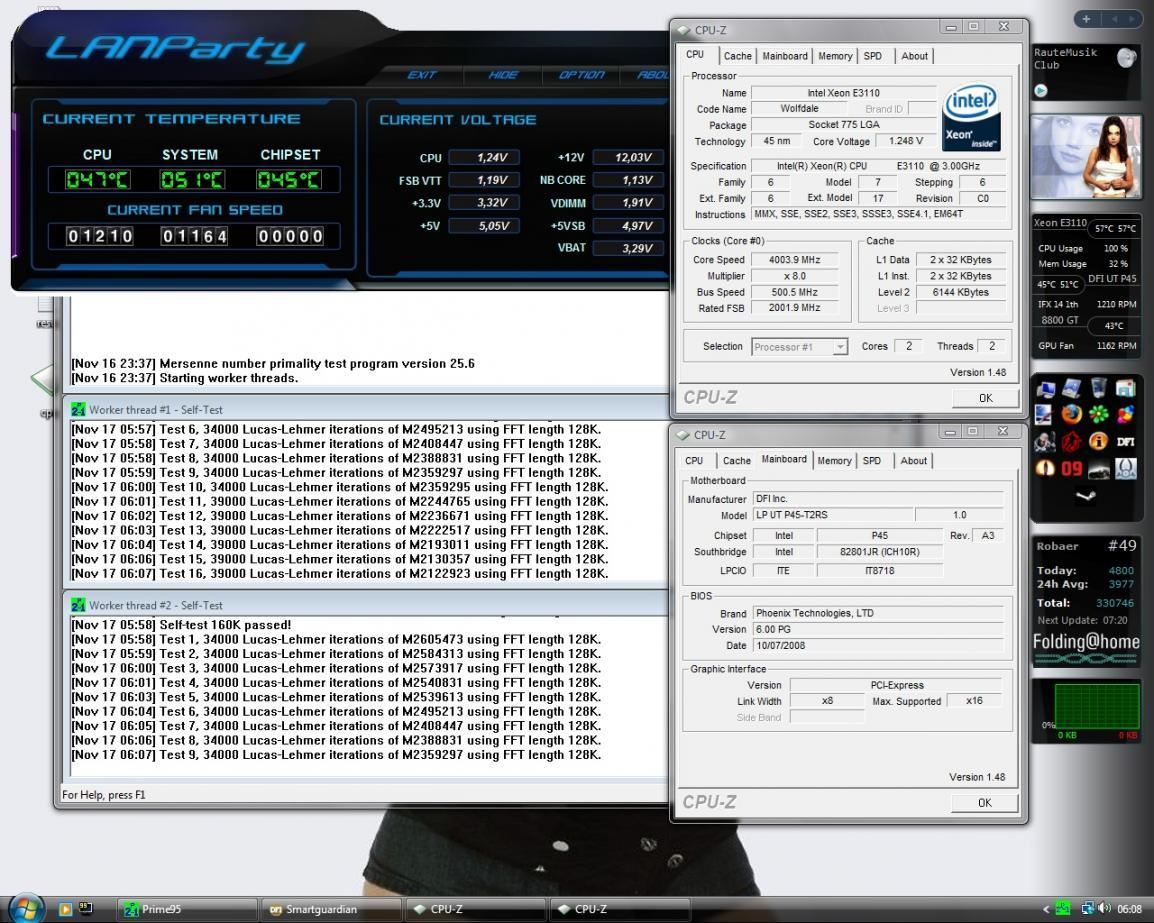Screen dimensions: 1154x923
Task: Click the Core Speed value 4003.9 MHz
Action: (794, 260)
